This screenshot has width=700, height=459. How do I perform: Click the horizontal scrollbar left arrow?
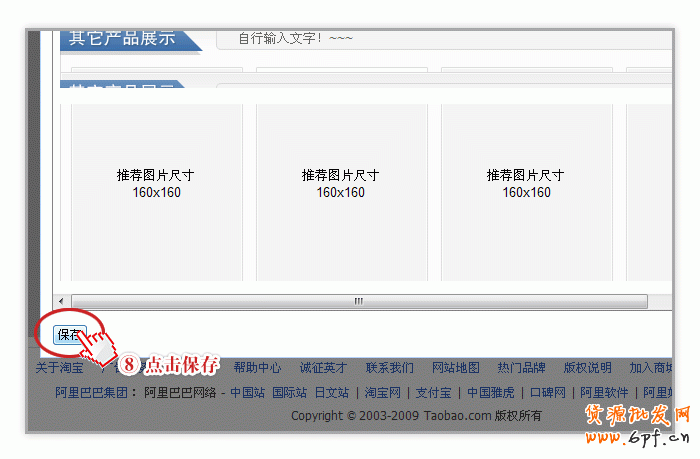click(x=61, y=301)
